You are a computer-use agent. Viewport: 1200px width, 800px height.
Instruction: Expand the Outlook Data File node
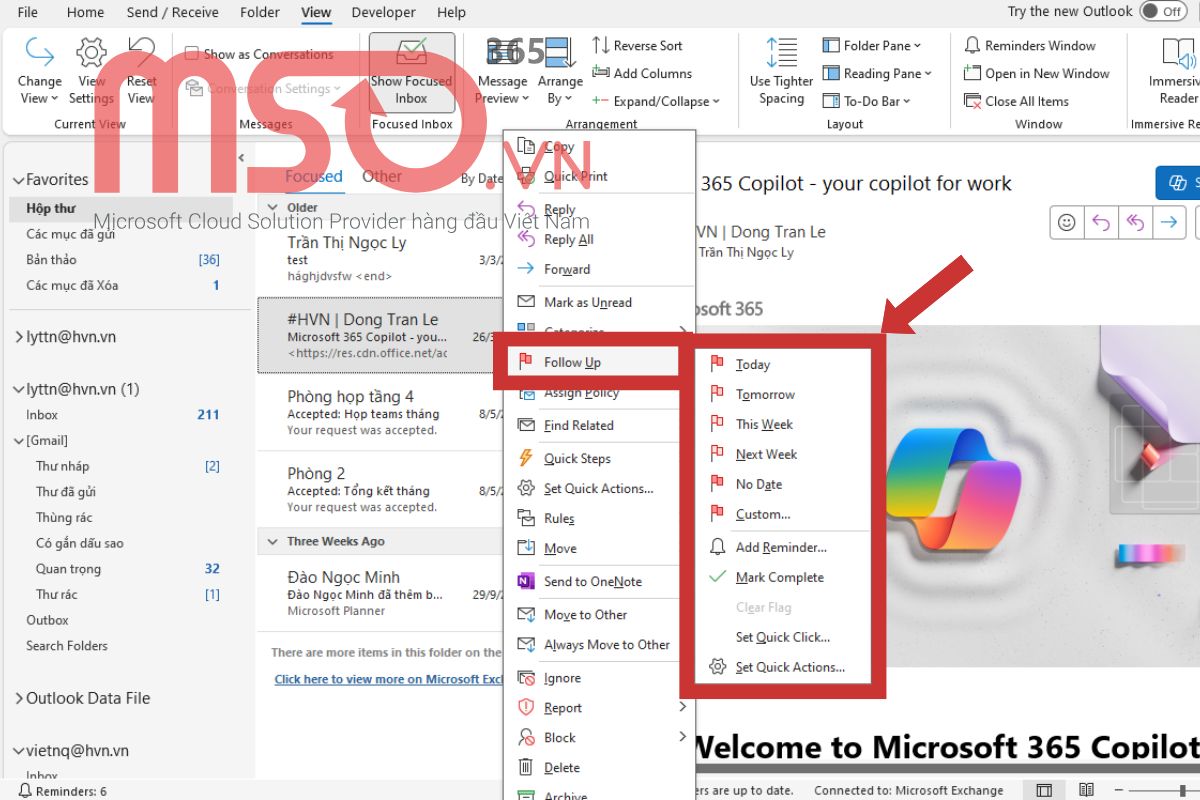[18, 698]
